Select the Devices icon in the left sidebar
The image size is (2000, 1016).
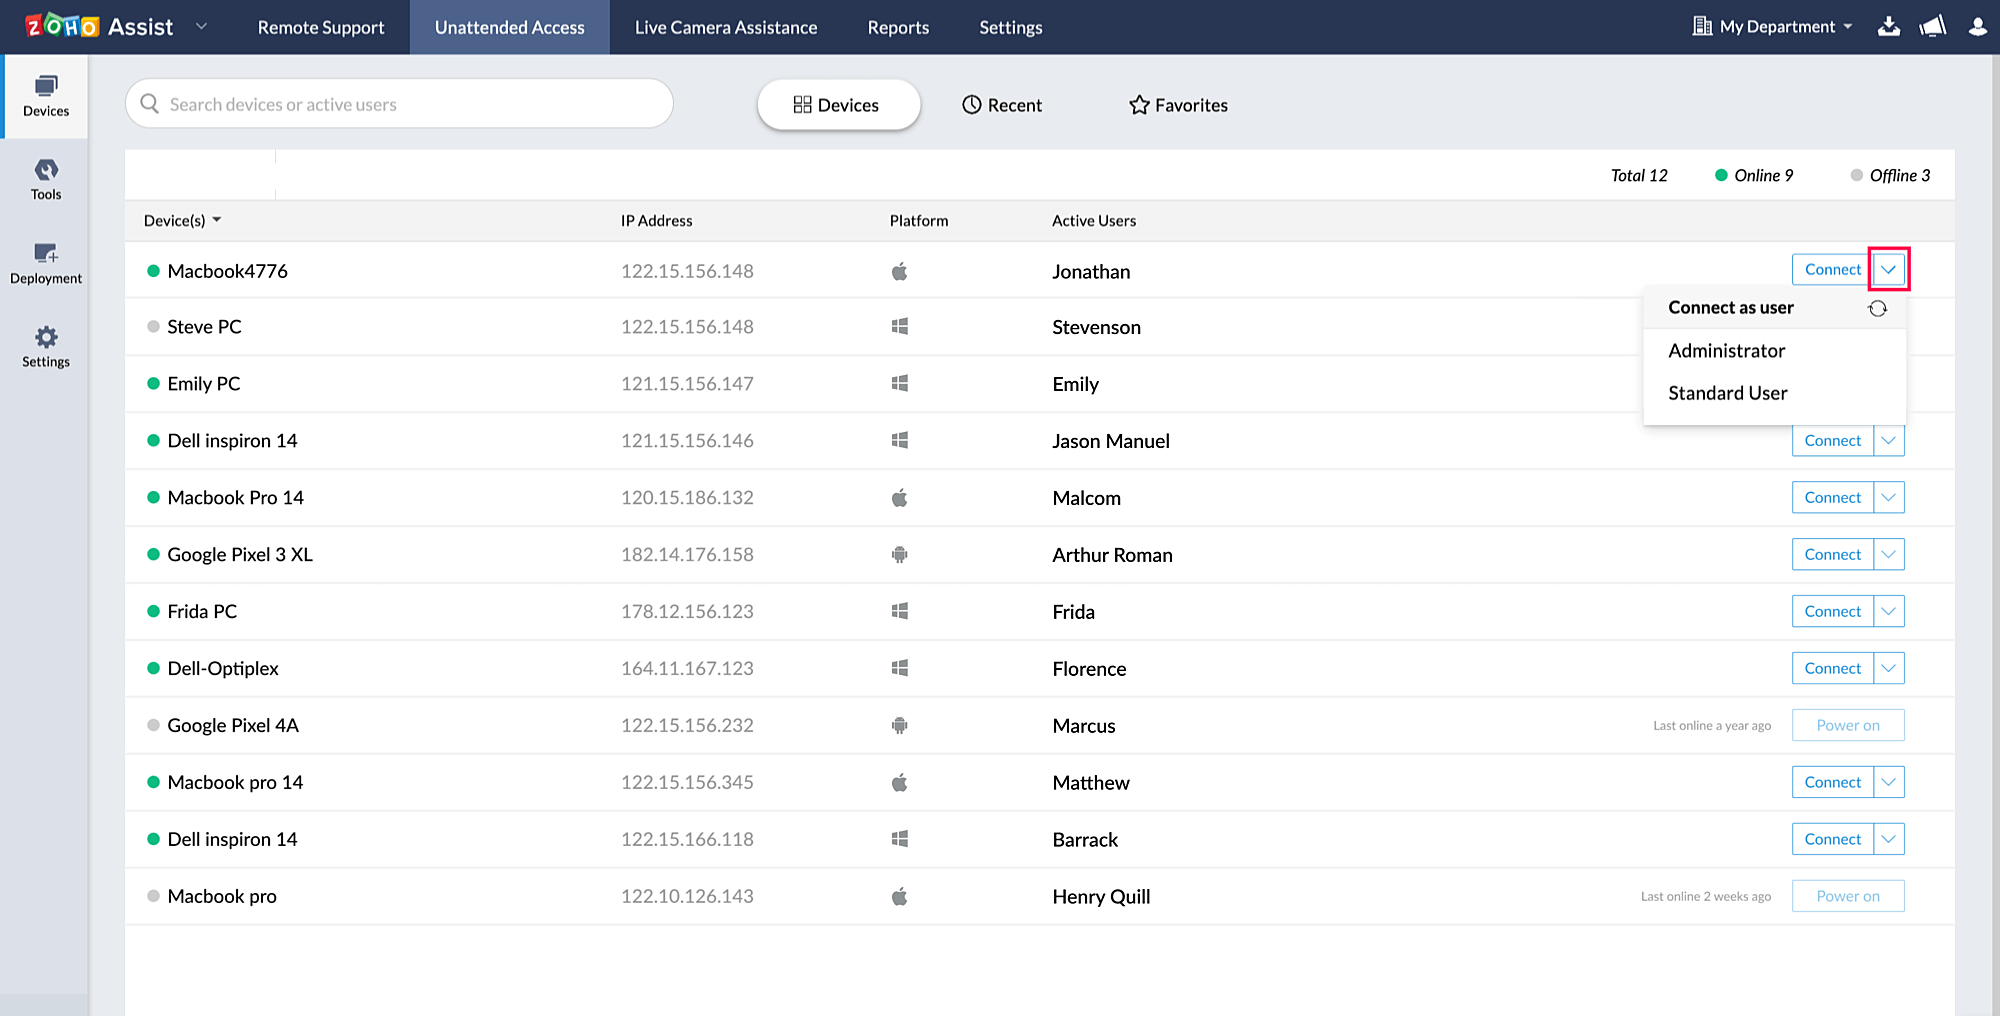(46, 96)
